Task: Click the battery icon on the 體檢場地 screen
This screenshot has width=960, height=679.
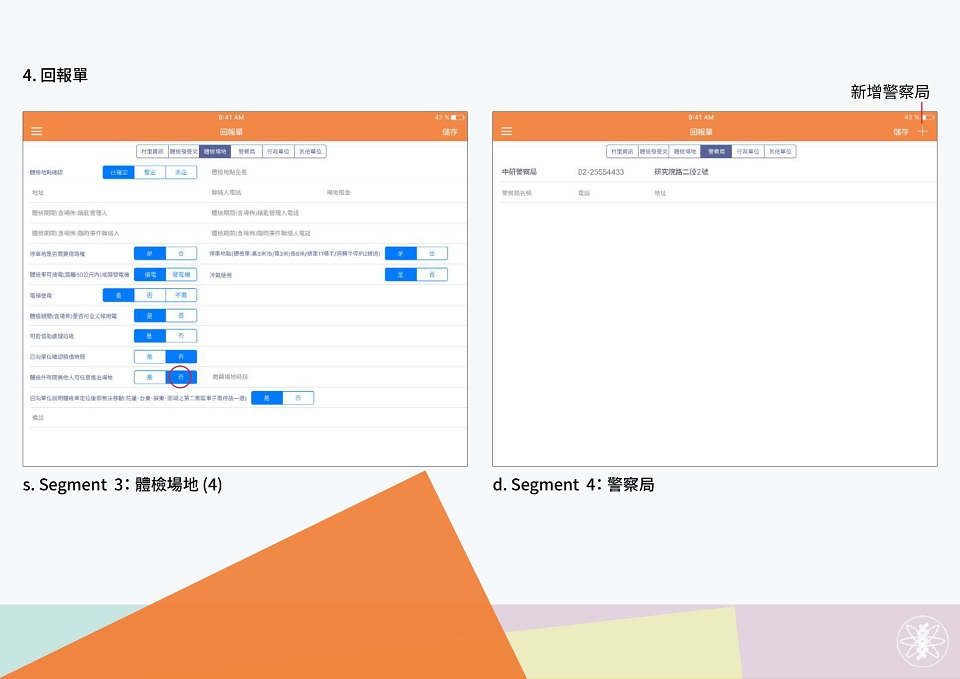Action: coord(457,117)
